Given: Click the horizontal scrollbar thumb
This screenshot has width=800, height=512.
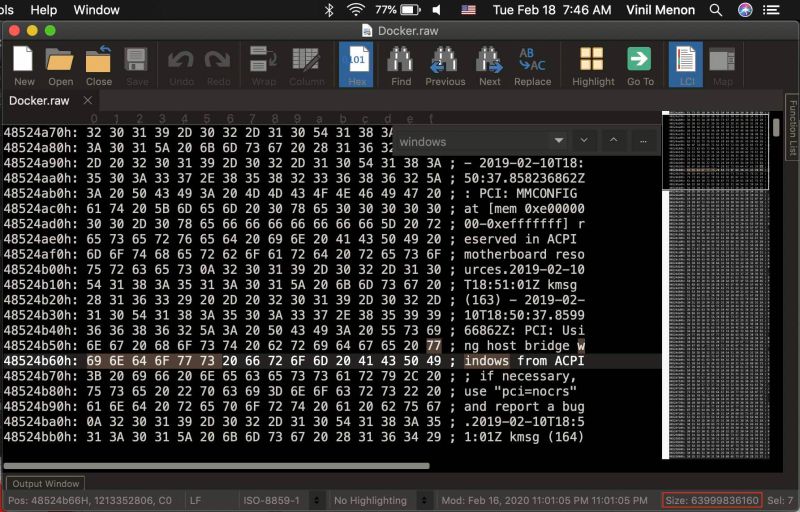Looking at the screenshot, I should pyautogui.click(x=216, y=466).
